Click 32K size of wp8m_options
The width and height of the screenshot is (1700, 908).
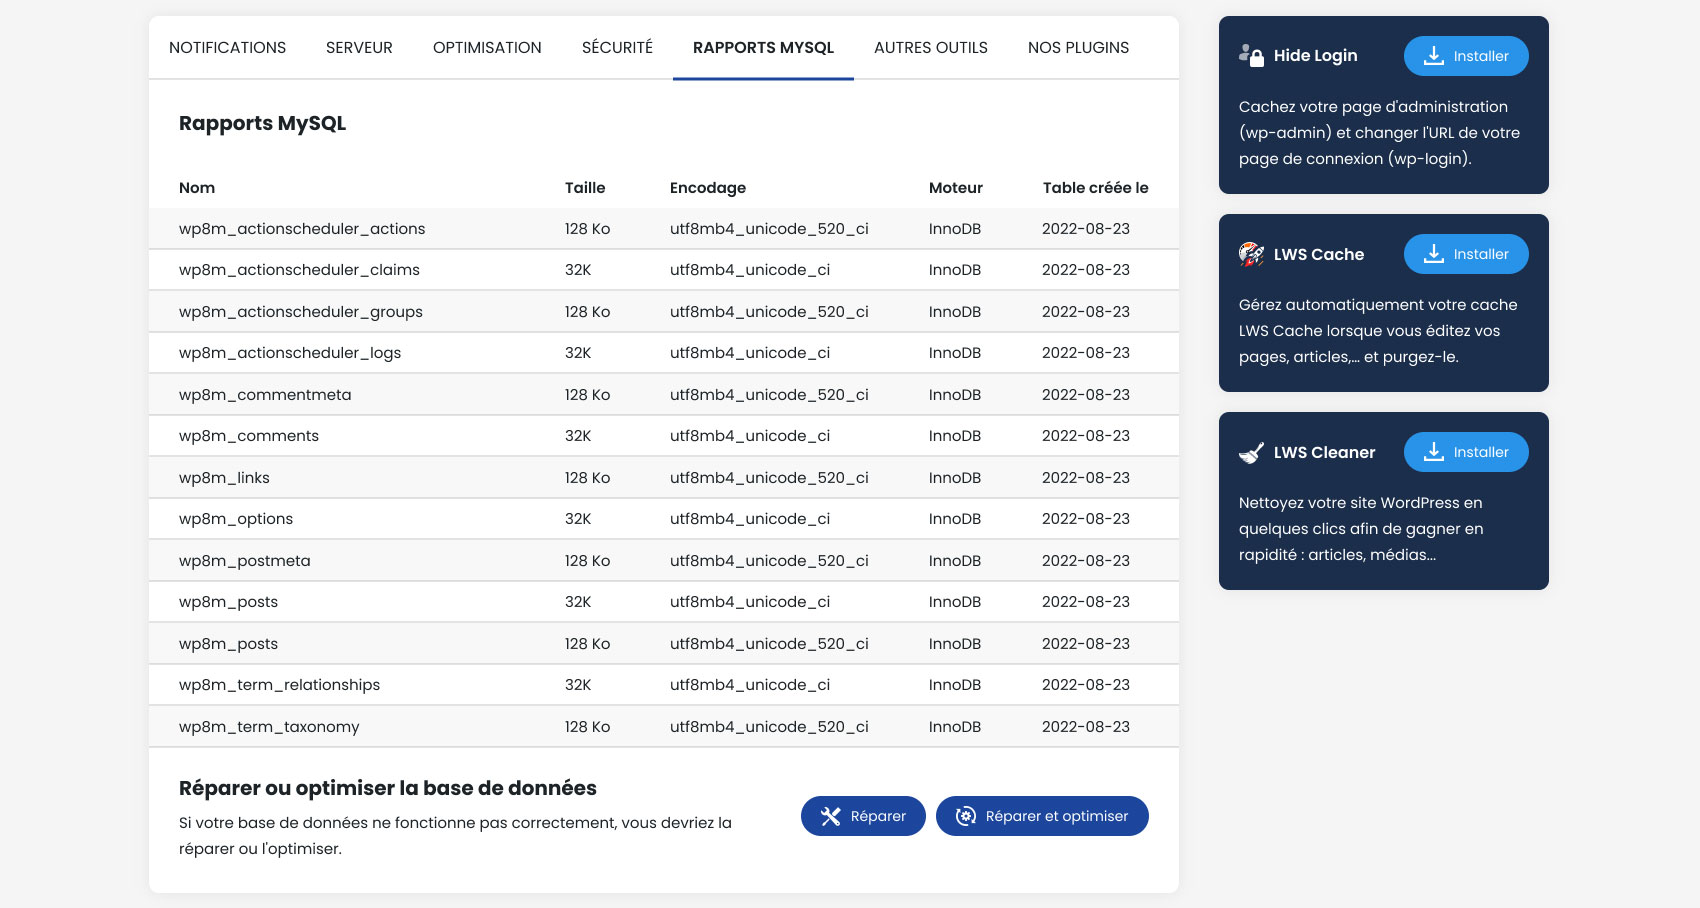coord(578,519)
